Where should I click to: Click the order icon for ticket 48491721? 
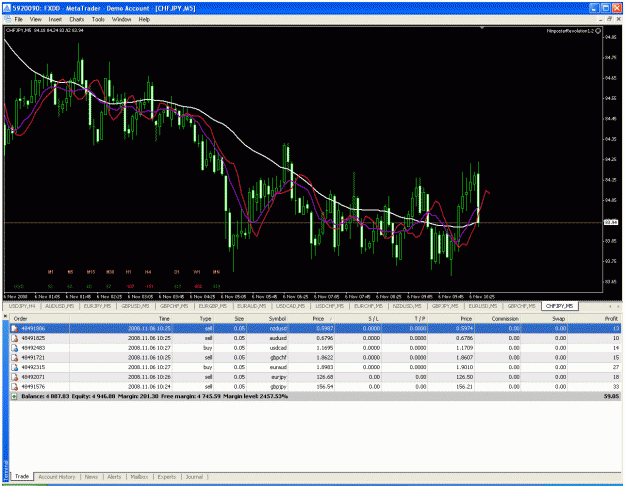pos(14,358)
